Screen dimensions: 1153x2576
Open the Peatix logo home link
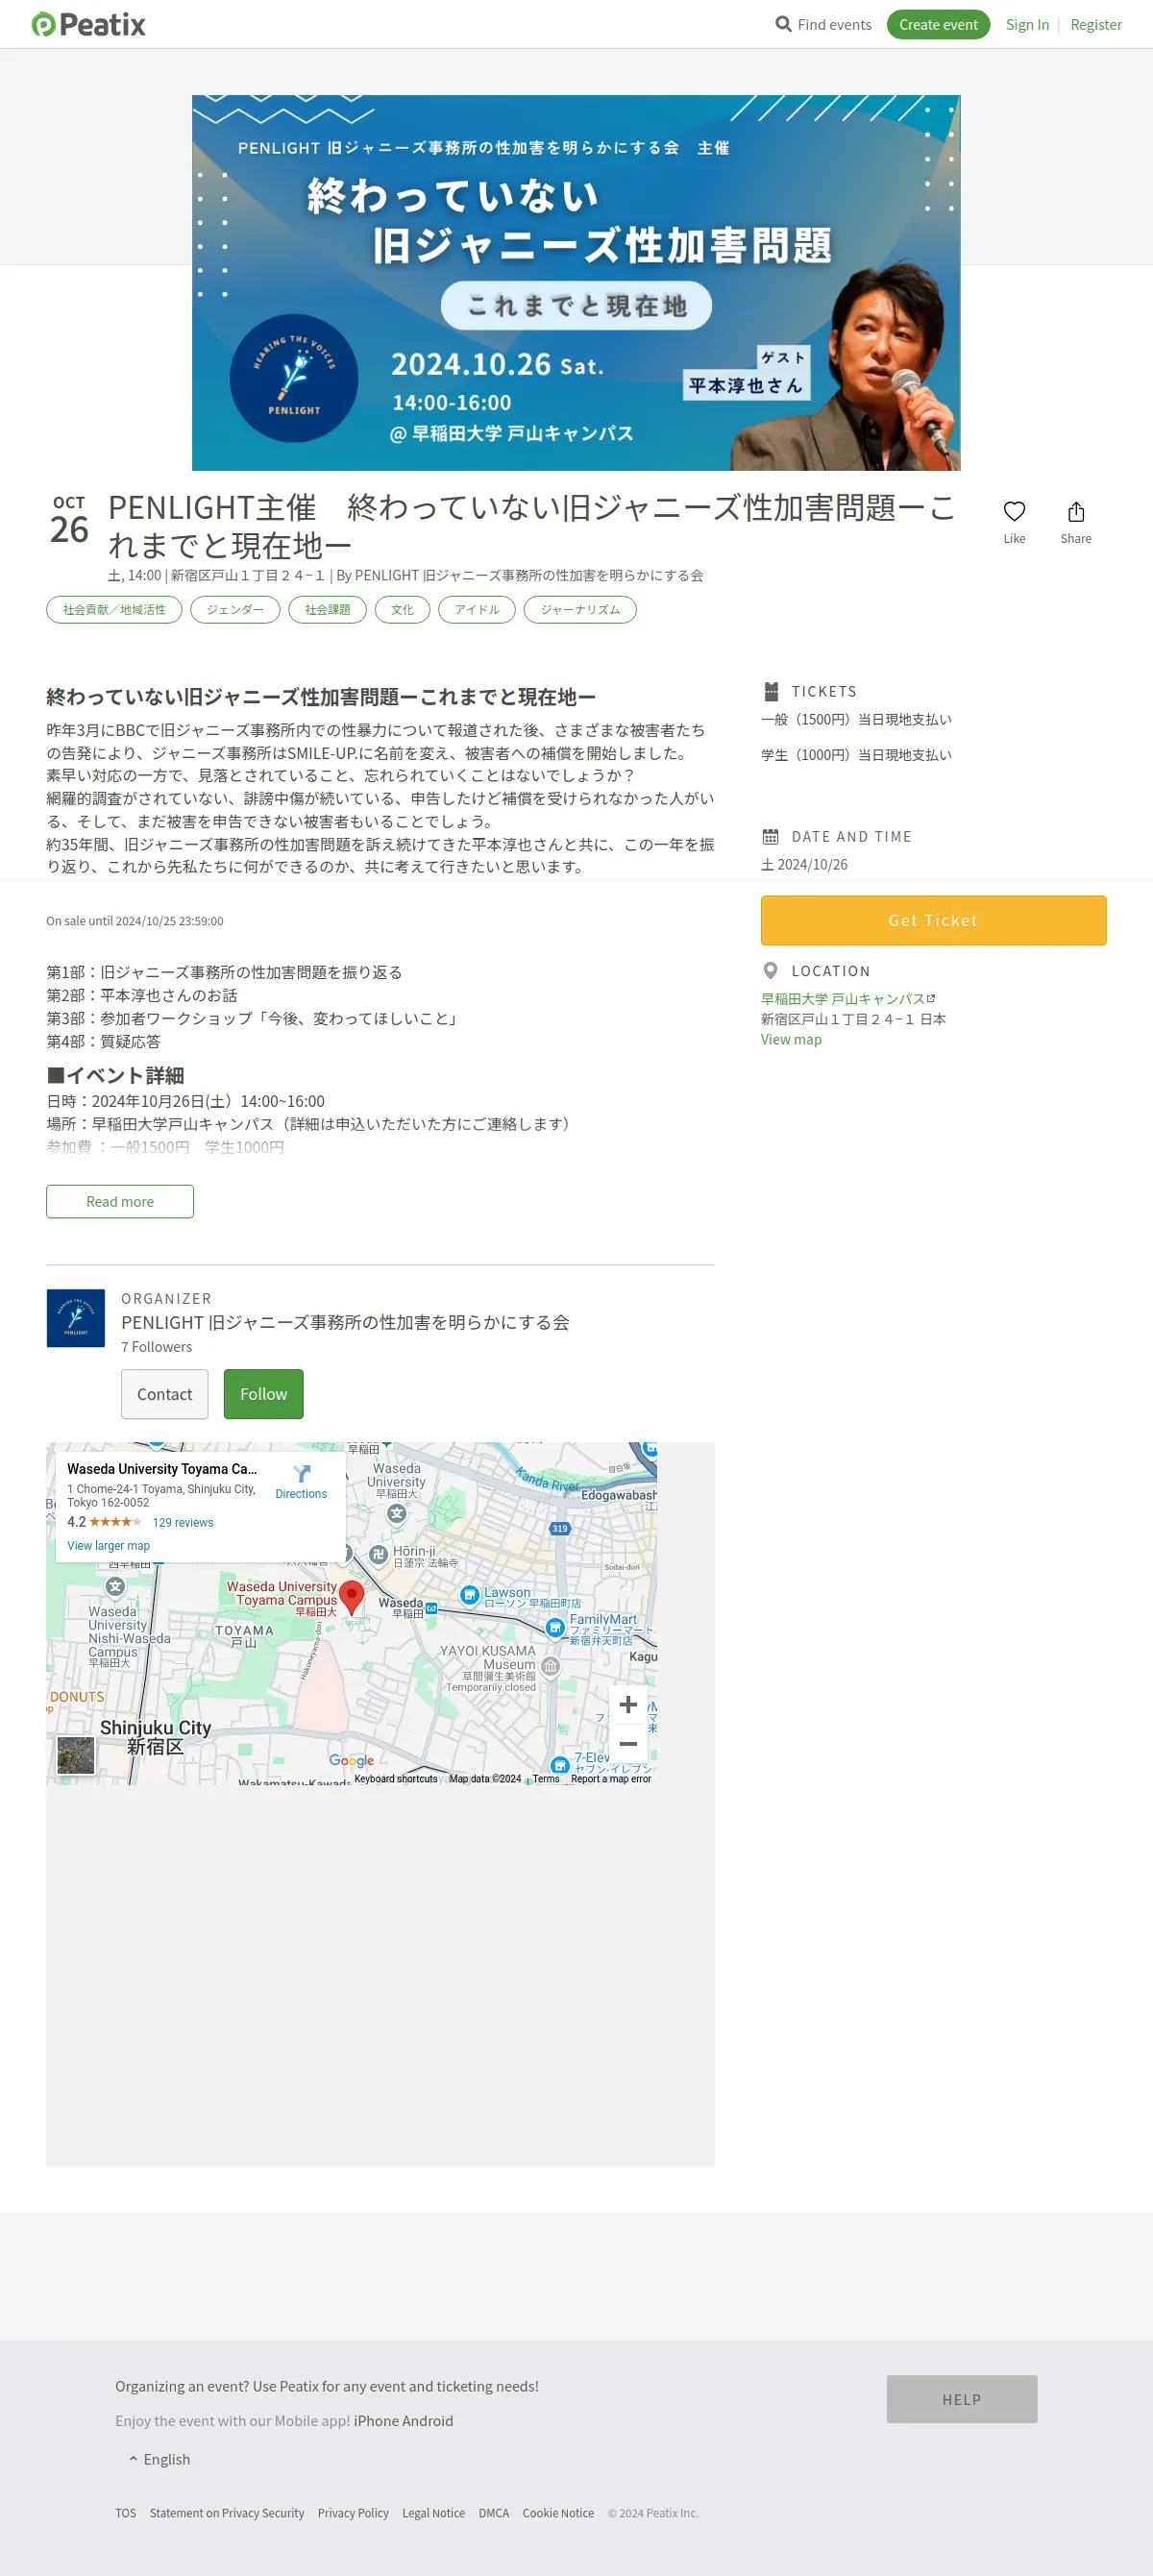click(88, 24)
